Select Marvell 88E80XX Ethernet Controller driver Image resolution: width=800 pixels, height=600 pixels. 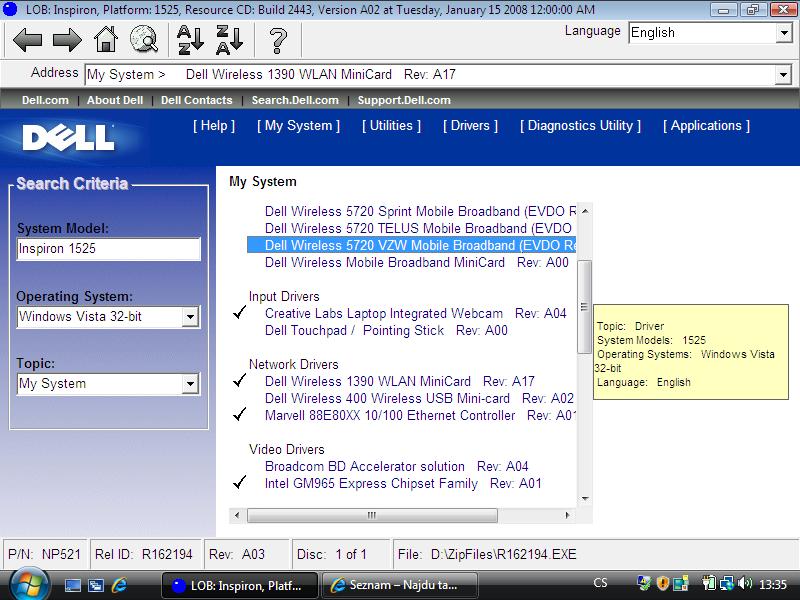(420, 415)
